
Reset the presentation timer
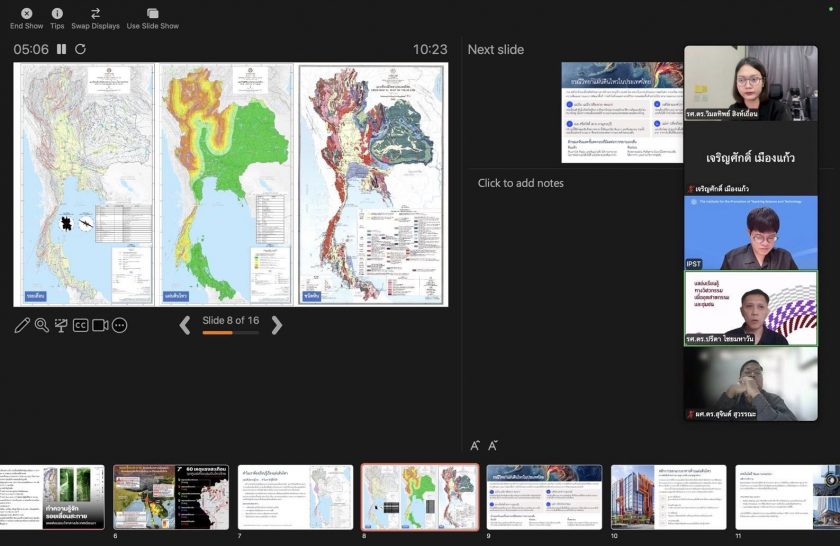click(80, 49)
